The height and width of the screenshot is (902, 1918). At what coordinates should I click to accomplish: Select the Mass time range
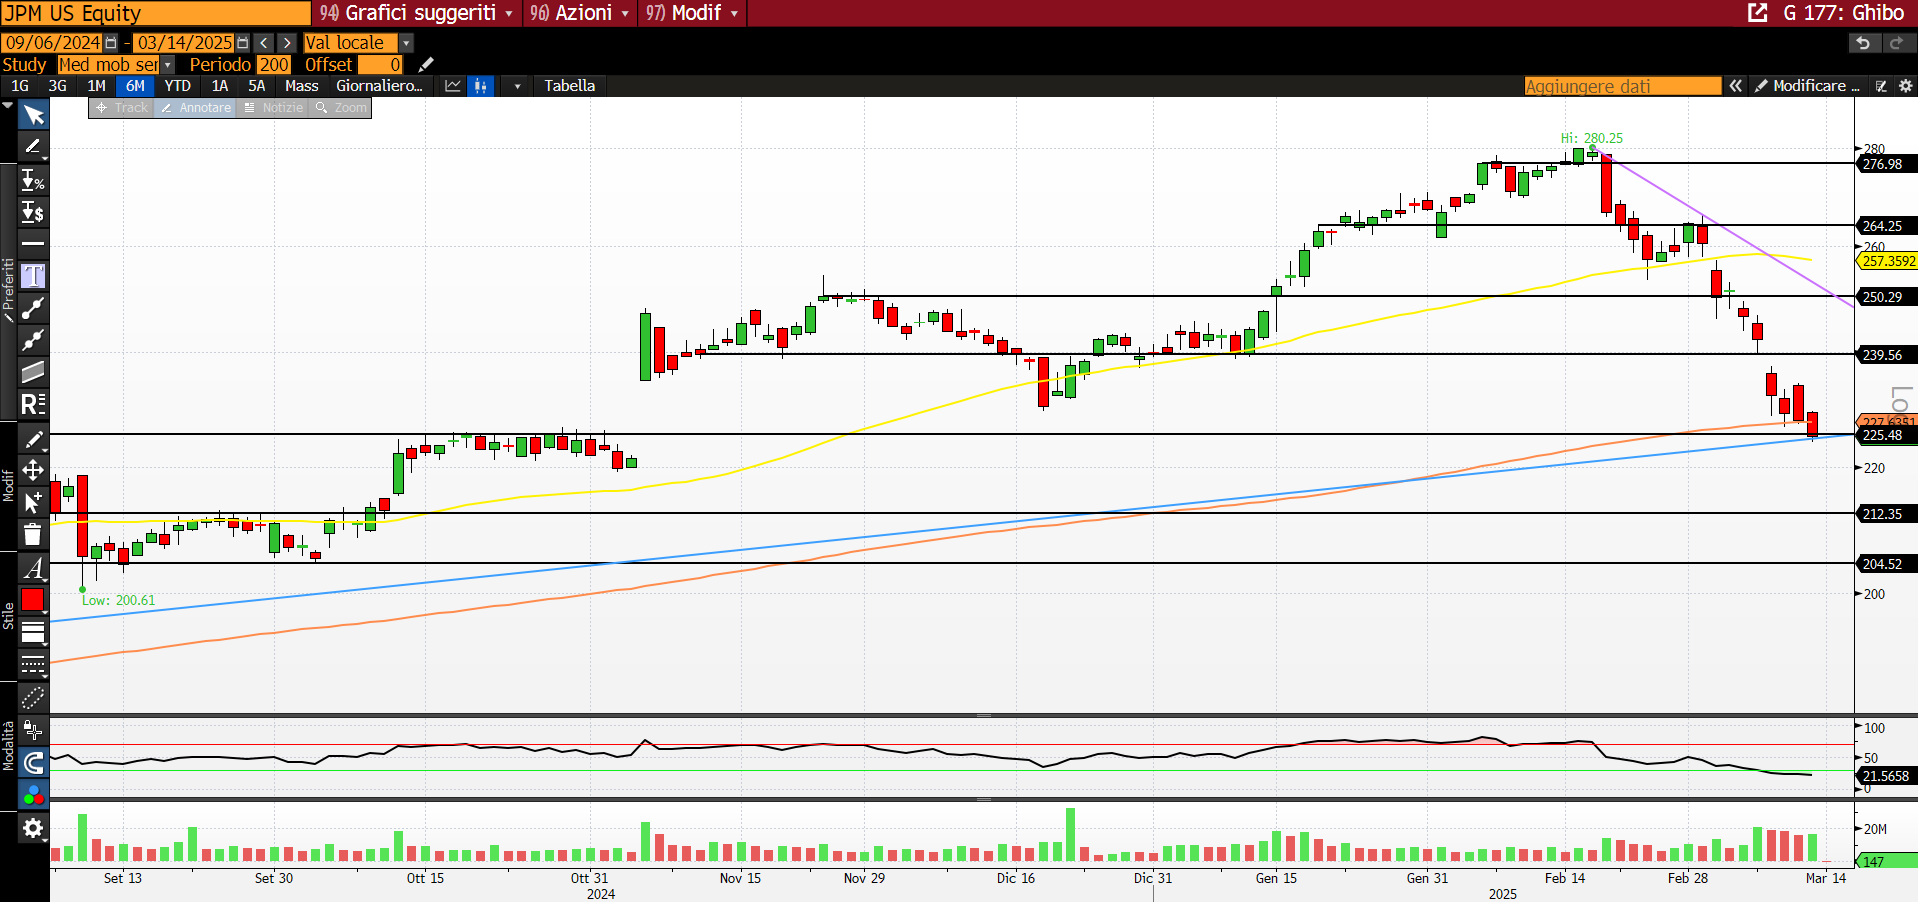point(302,86)
